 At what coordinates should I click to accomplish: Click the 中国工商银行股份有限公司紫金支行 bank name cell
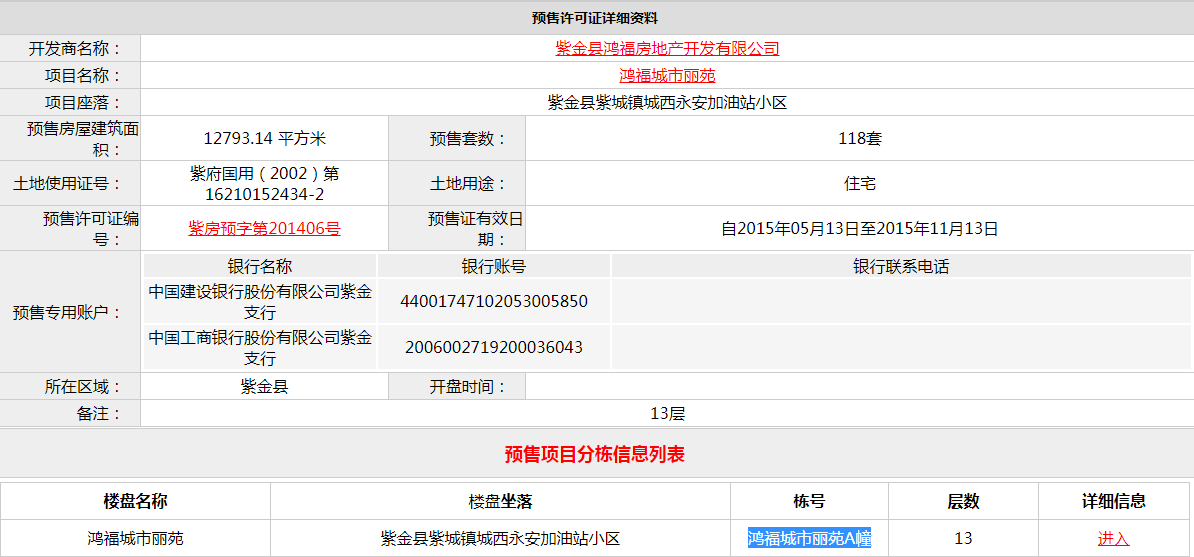[260, 347]
